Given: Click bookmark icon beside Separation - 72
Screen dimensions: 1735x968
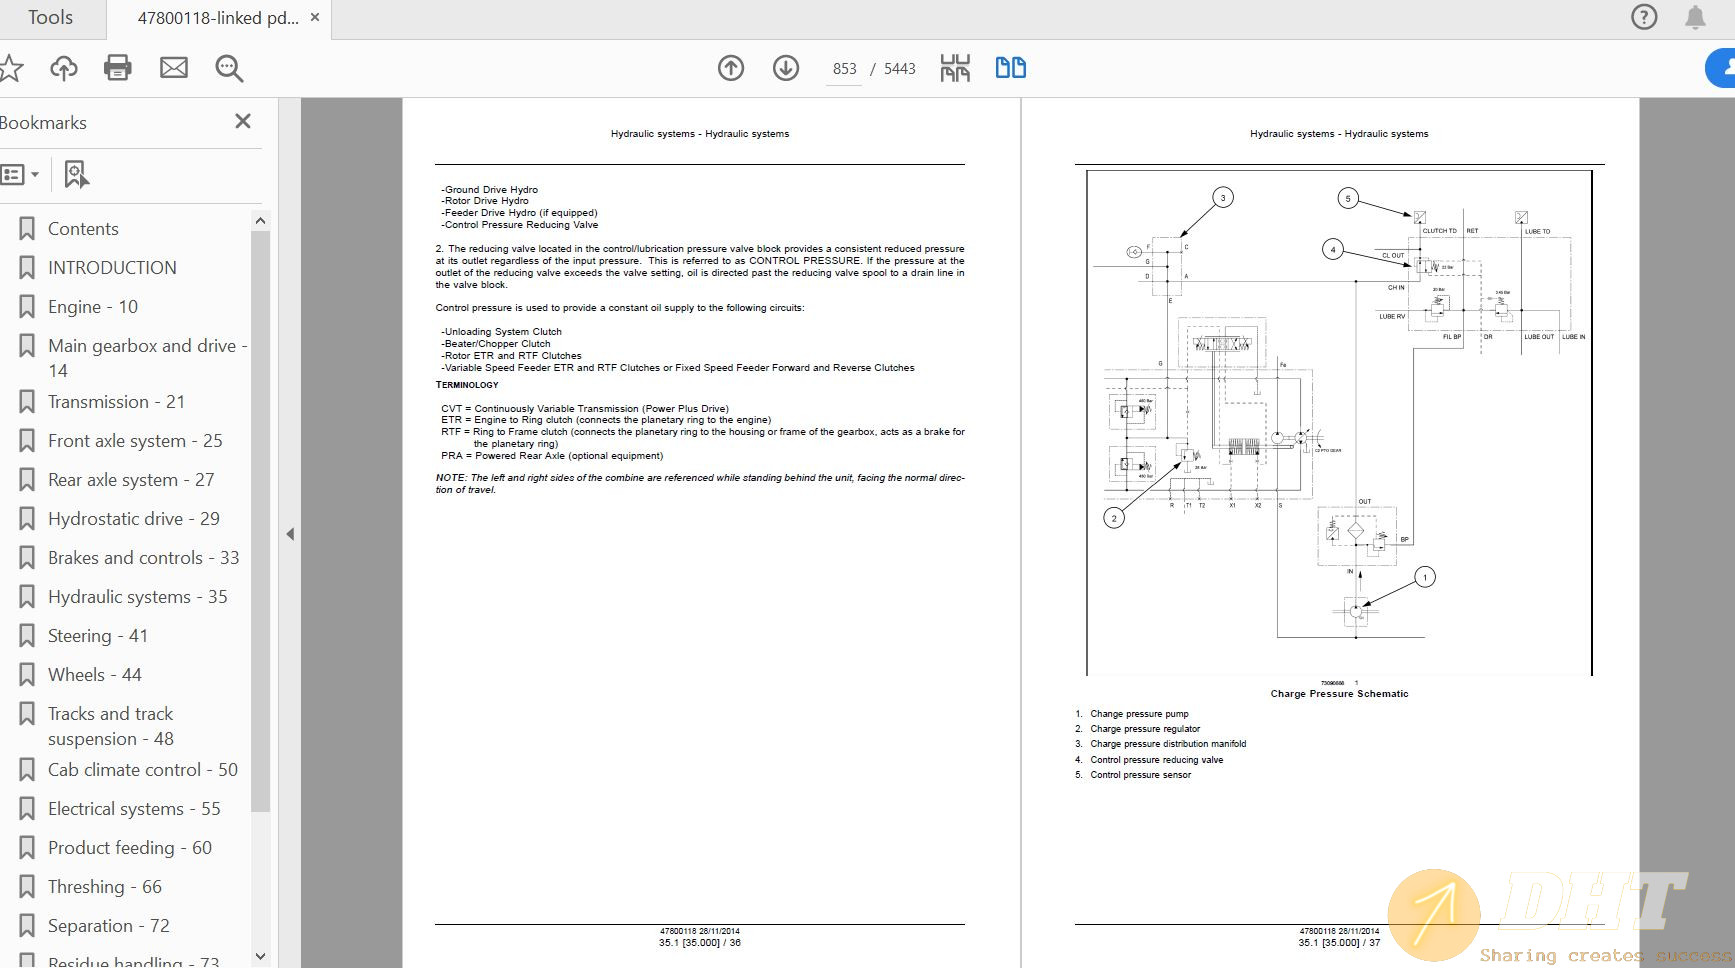Looking at the screenshot, I should [27, 926].
